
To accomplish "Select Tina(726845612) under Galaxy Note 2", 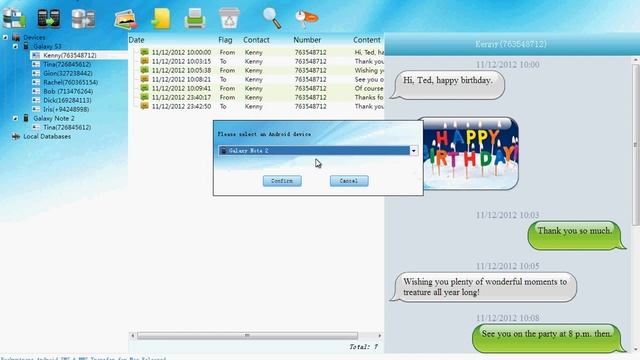I will pyautogui.click(x=67, y=127).
